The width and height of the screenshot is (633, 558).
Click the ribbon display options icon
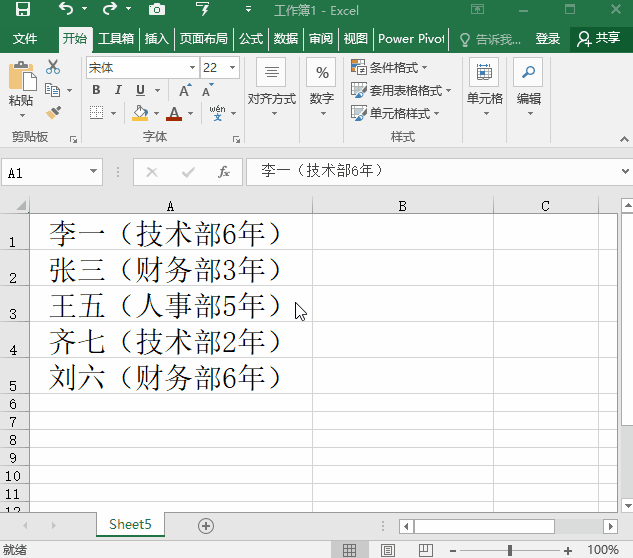pos(478,9)
